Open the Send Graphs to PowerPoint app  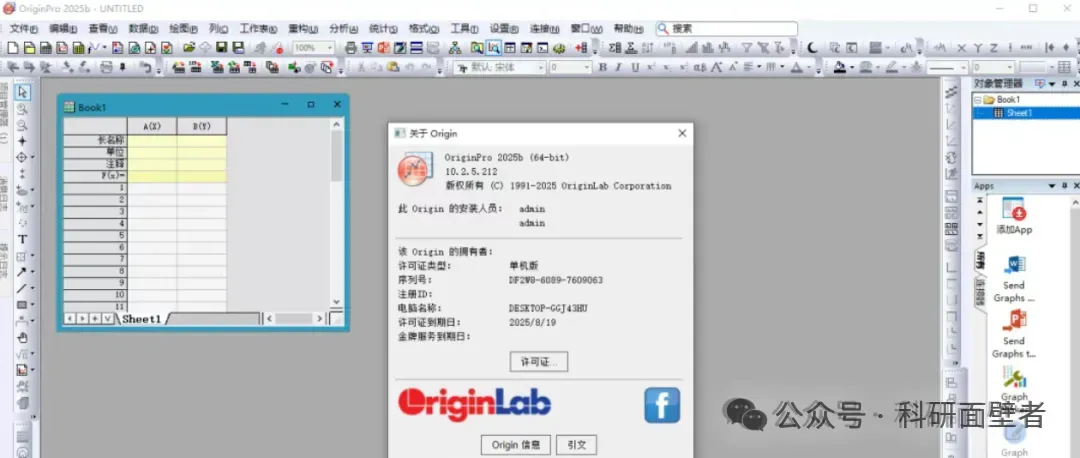[x=1014, y=321]
